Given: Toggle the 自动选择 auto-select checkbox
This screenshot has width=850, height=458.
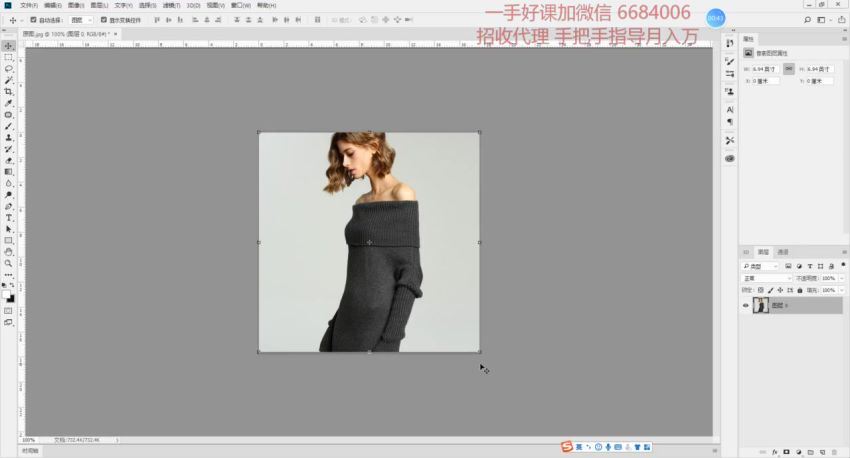Looking at the screenshot, I should 33,19.
